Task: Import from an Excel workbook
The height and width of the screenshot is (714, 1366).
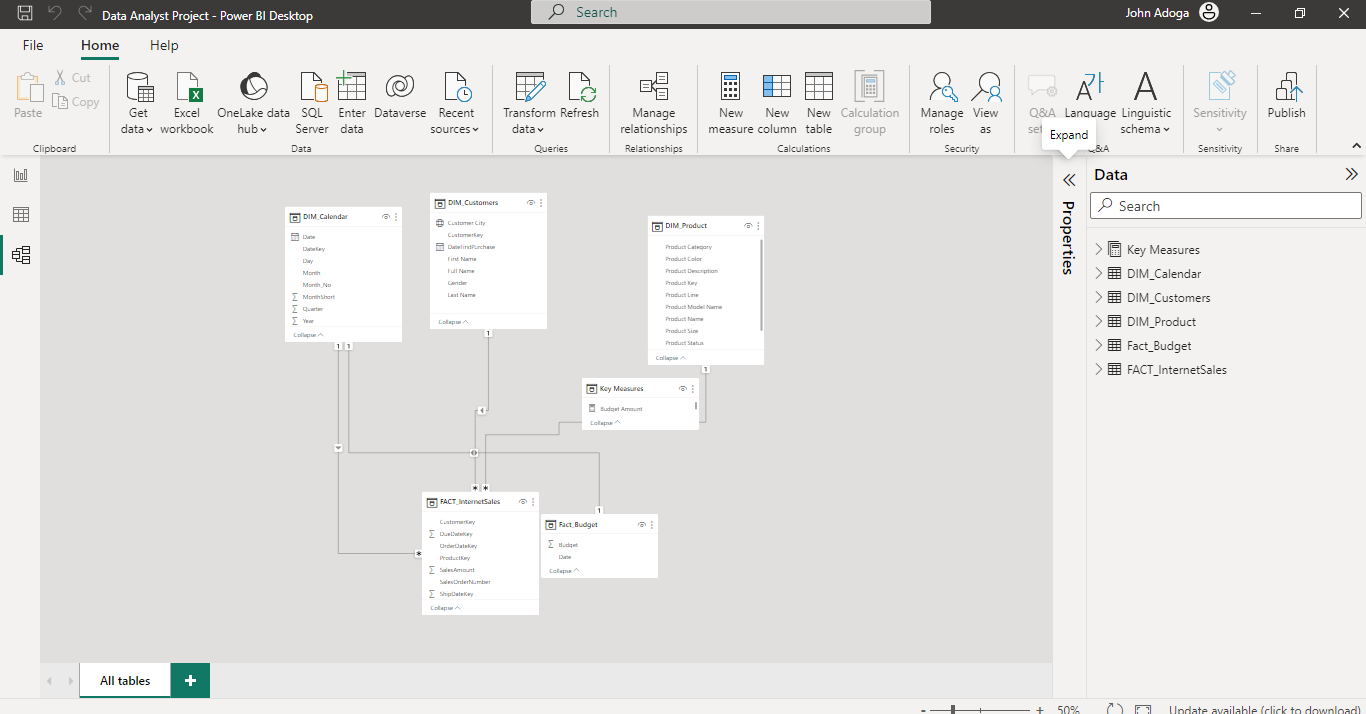Action: 187,103
